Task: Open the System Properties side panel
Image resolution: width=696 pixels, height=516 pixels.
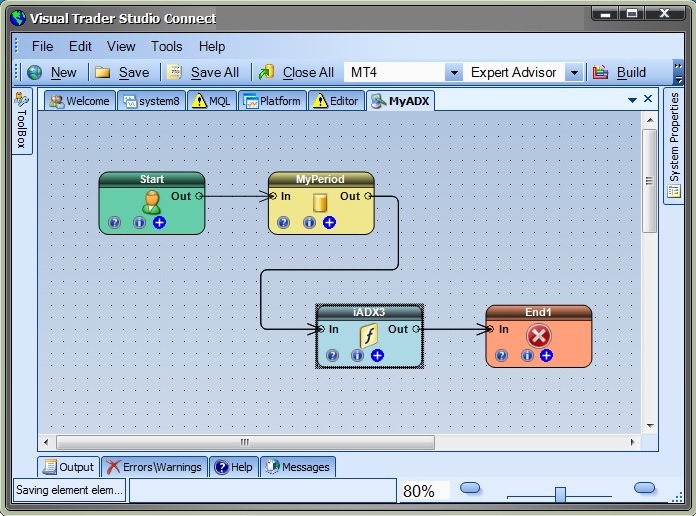Action: pyautogui.click(x=674, y=146)
